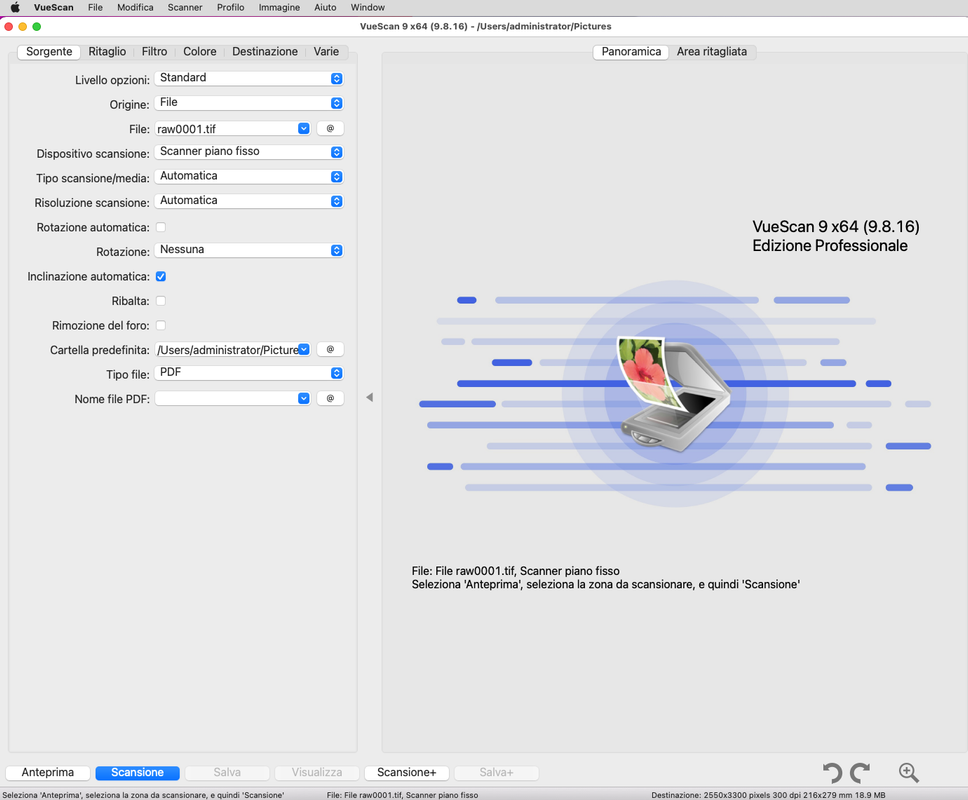Toggle the Ribalta checkbox
Image resolution: width=968 pixels, height=800 pixels.
[x=161, y=301]
